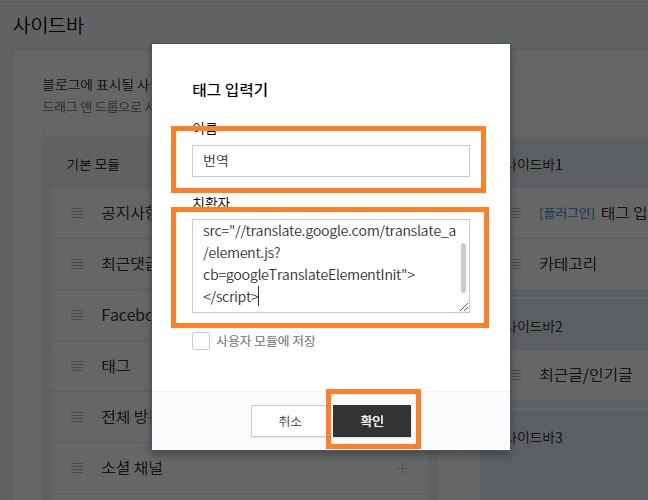The height and width of the screenshot is (500, 648).
Task: Click the [플러그인] 태그 입력기 sidebar item
Action: click(x=593, y=213)
